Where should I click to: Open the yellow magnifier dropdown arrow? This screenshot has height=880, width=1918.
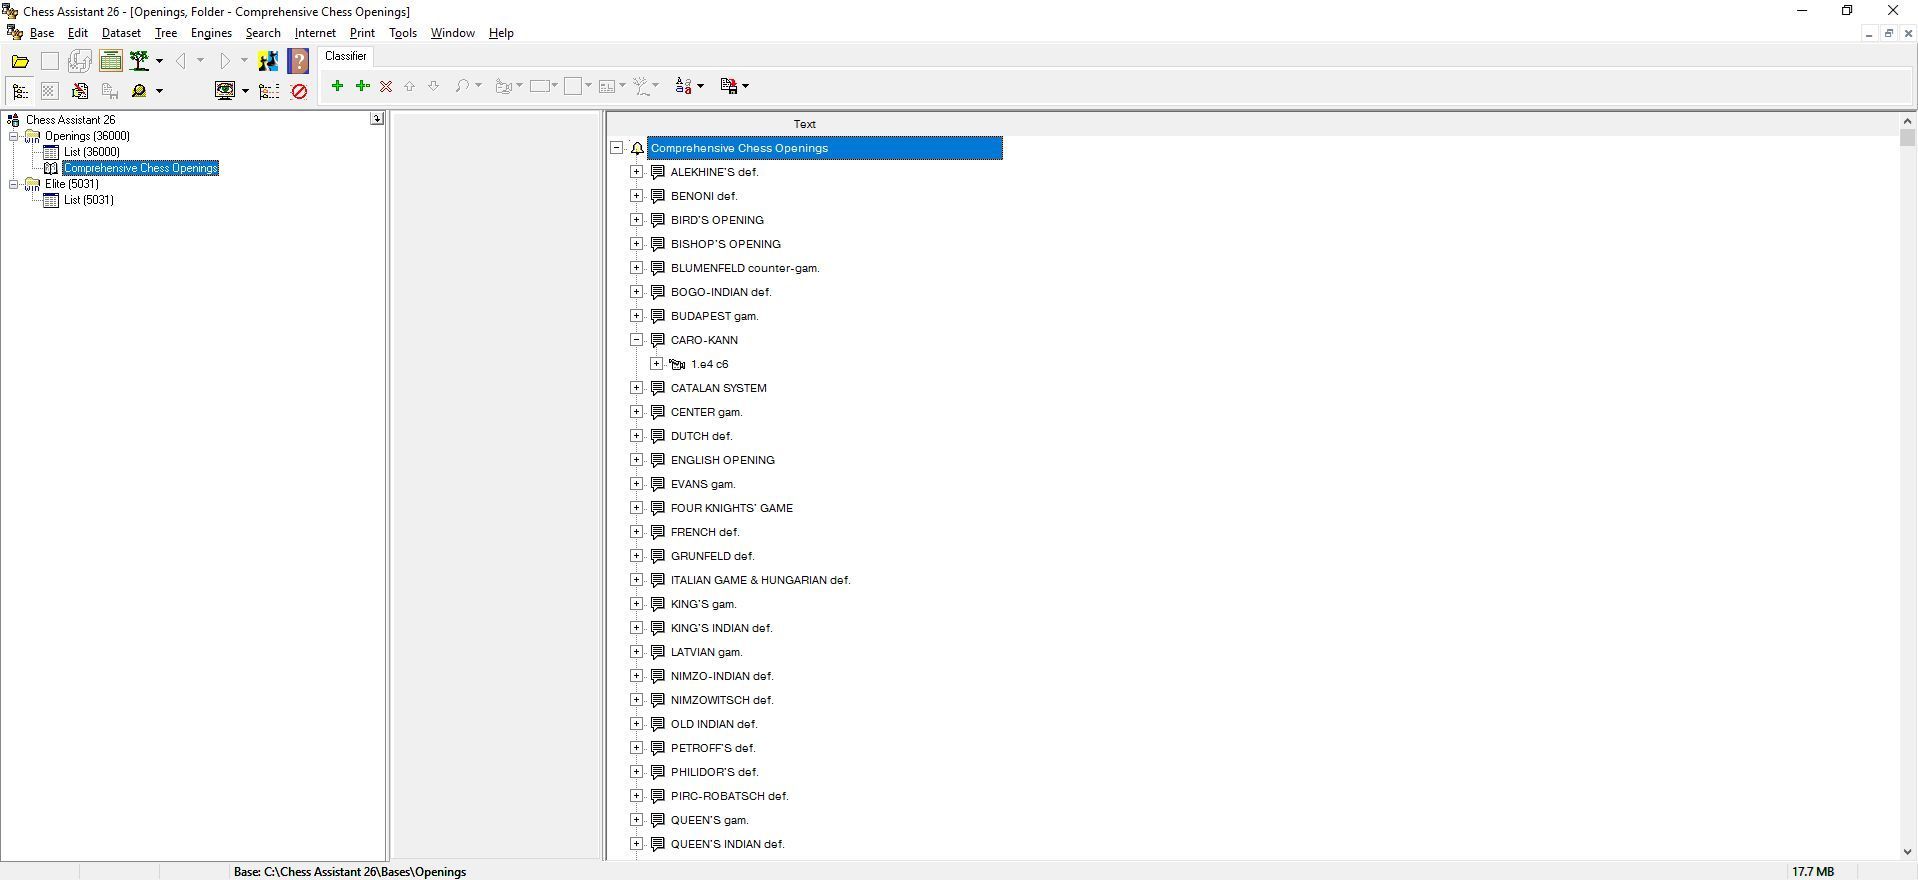[159, 91]
